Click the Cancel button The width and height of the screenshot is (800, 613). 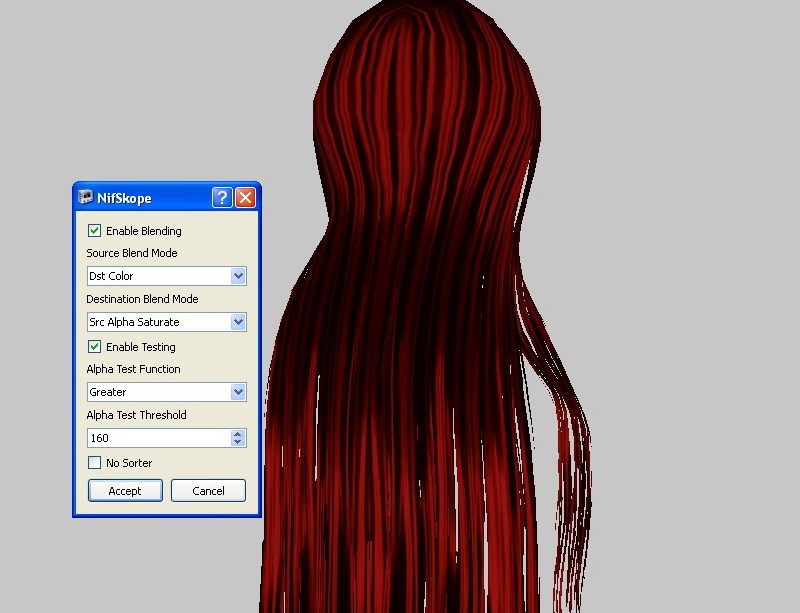point(208,491)
